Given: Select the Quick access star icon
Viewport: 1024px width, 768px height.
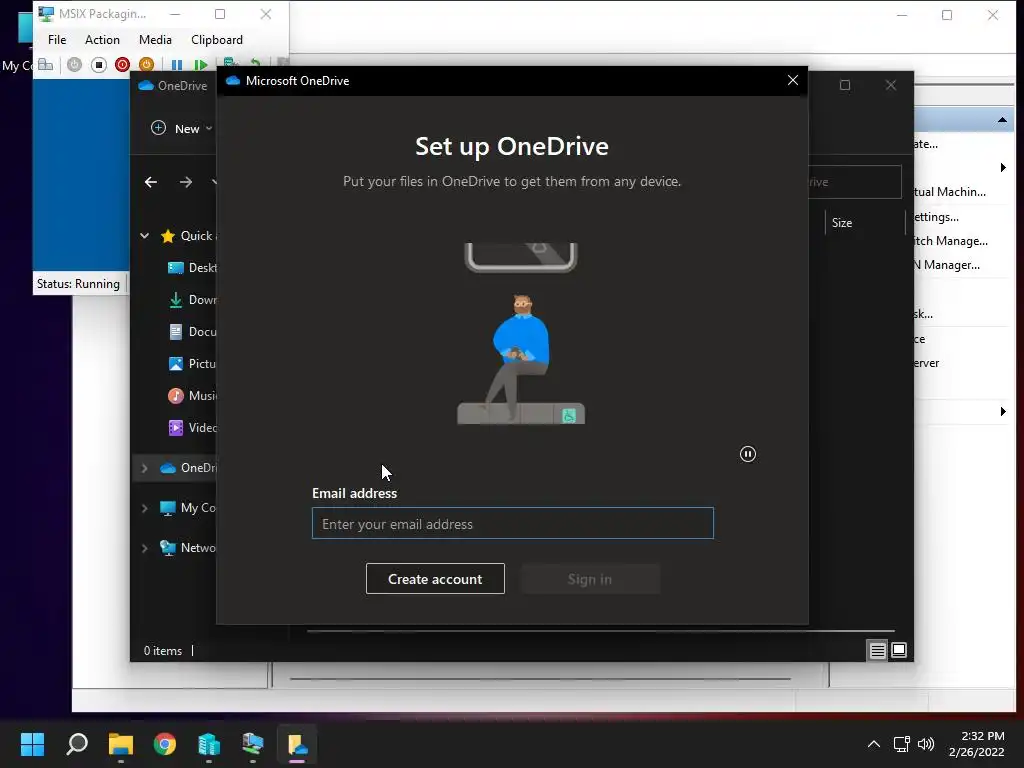Looking at the screenshot, I should [x=168, y=236].
